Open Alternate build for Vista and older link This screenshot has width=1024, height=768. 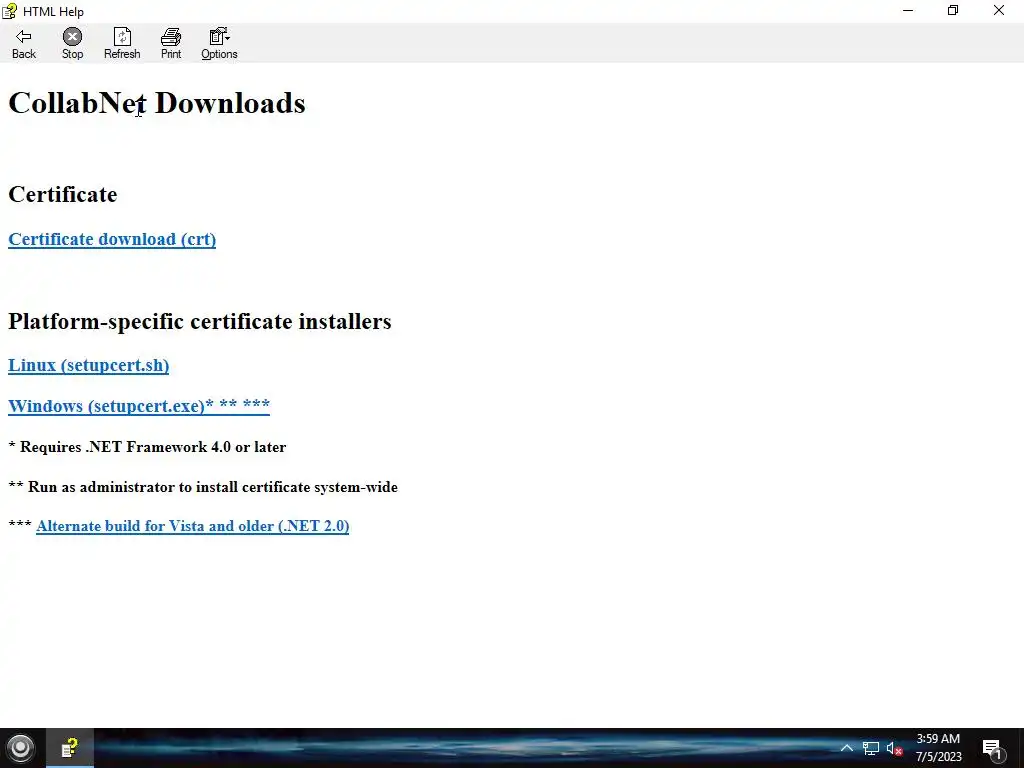click(193, 526)
